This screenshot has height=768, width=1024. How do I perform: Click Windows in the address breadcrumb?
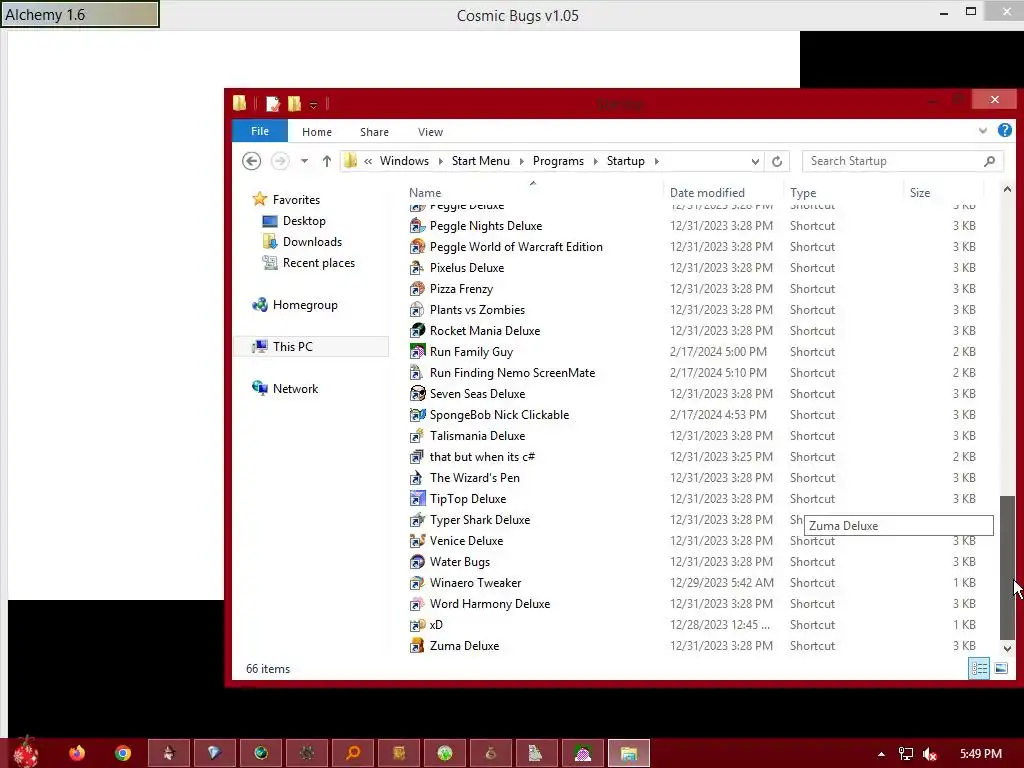[x=404, y=161]
